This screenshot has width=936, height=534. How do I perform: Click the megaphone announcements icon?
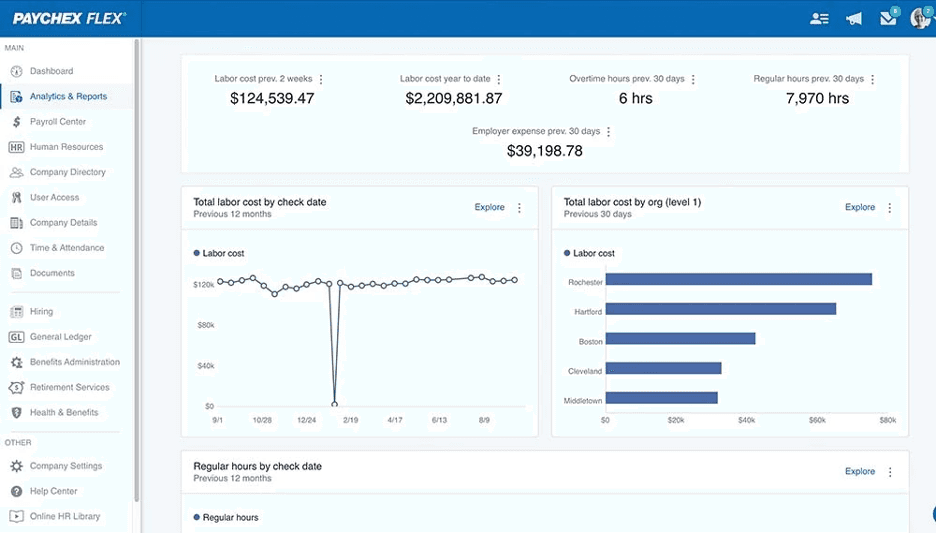853,18
